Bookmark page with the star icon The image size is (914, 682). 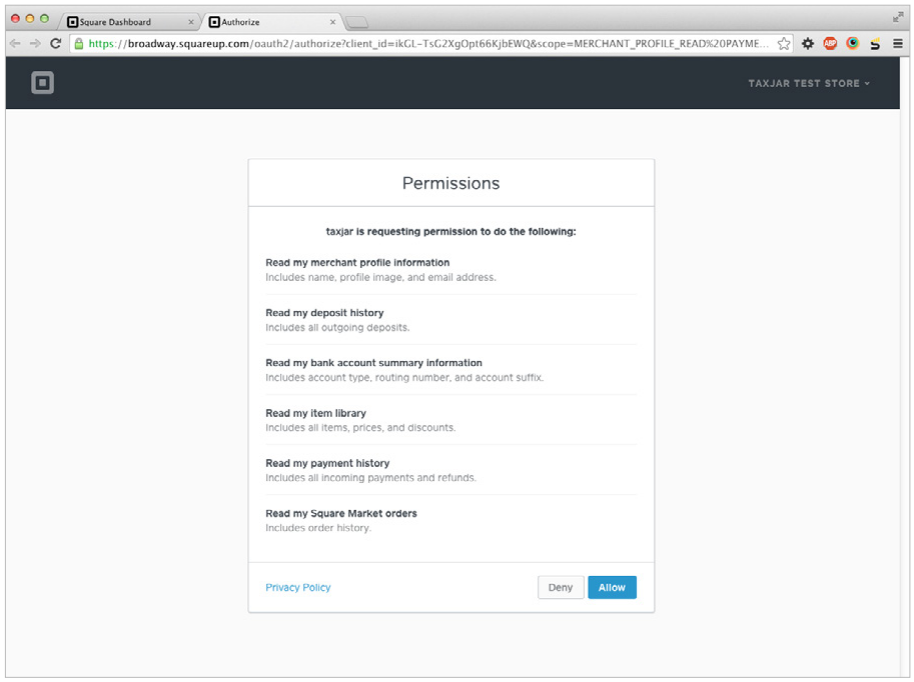point(784,44)
